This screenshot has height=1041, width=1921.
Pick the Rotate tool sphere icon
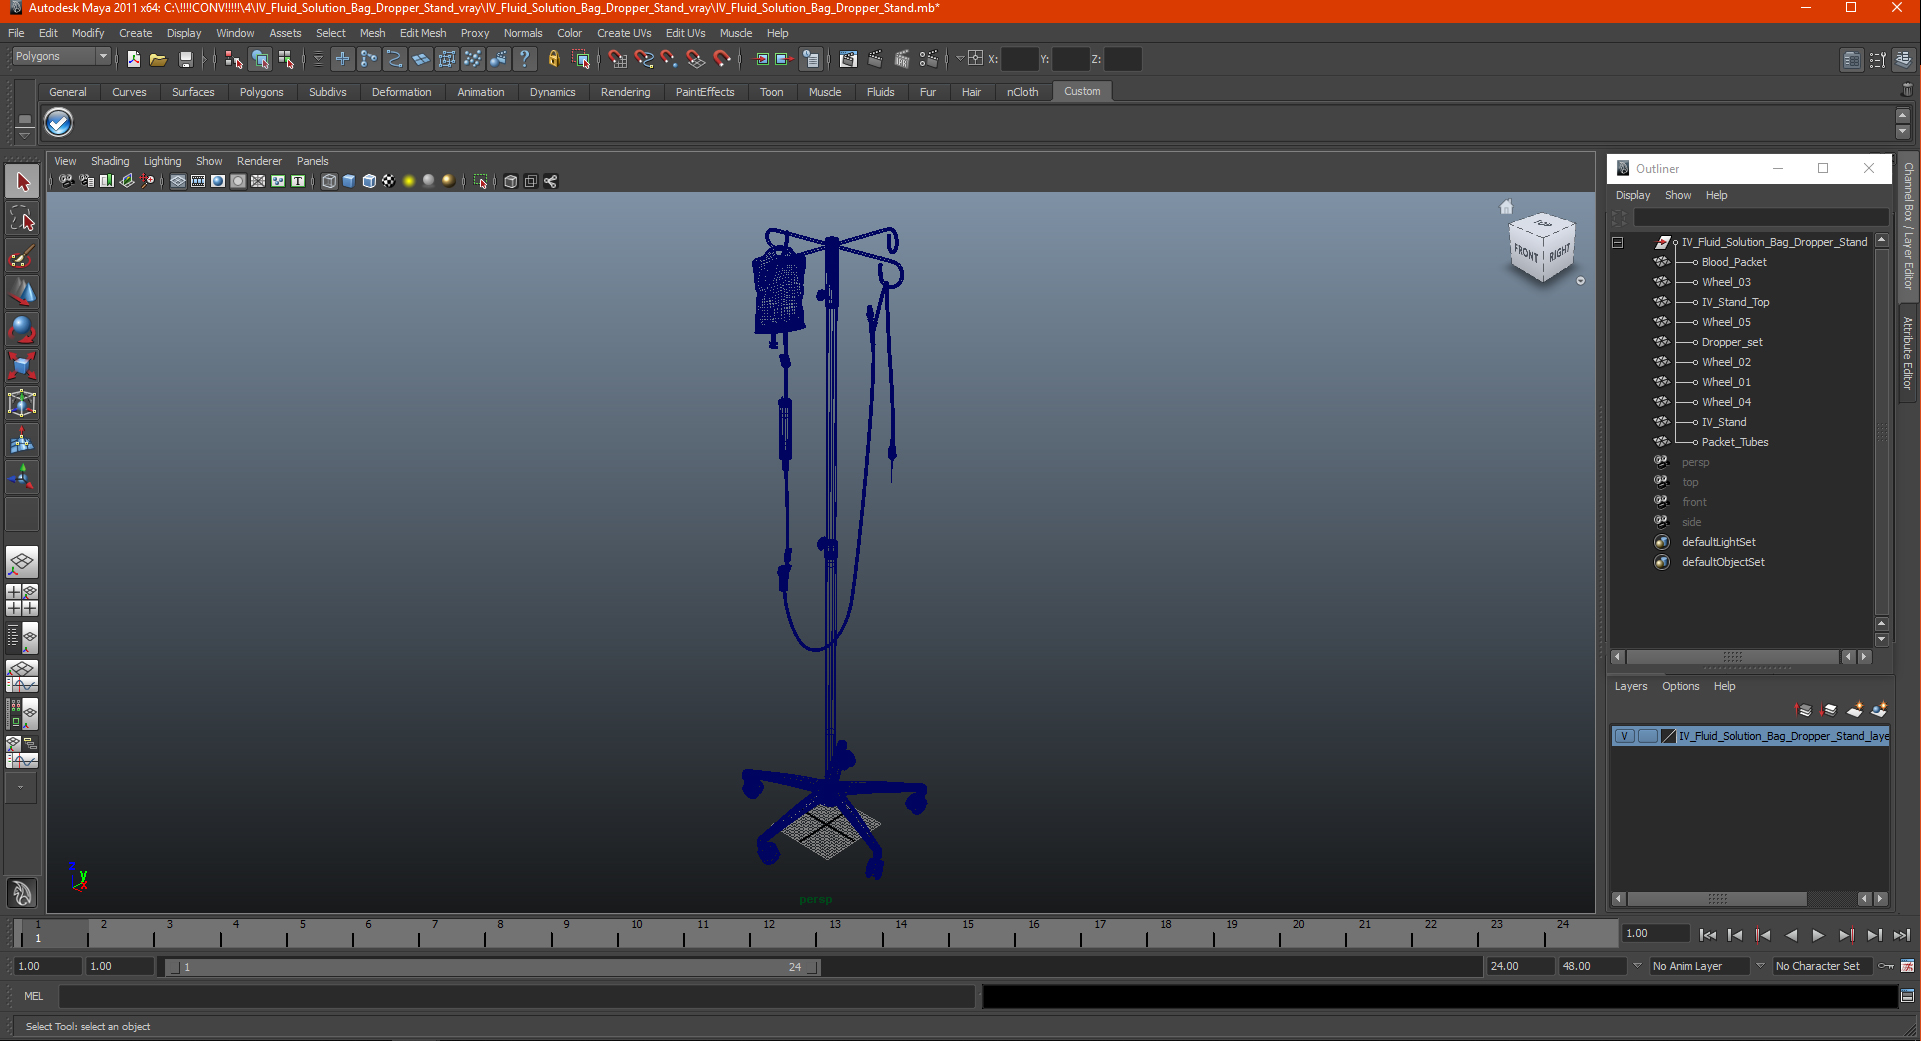[22, 330]
